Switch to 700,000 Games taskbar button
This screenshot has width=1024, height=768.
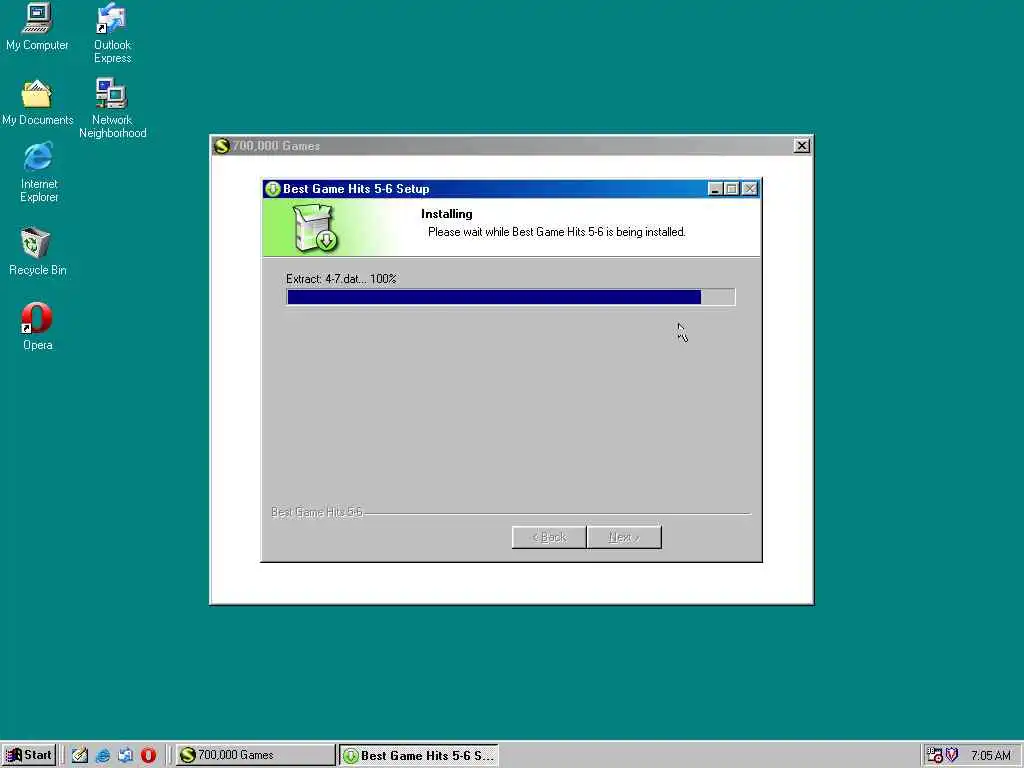click(255, 755)
